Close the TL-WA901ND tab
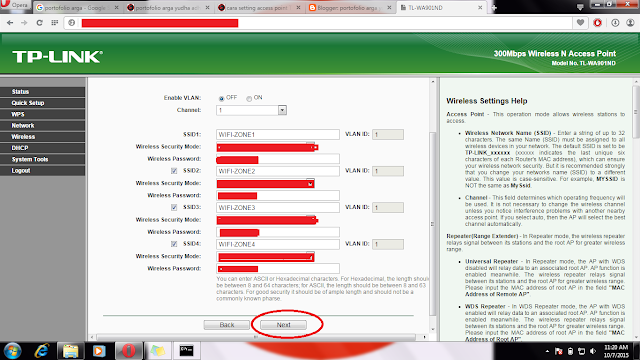 [x=480, y=7]
